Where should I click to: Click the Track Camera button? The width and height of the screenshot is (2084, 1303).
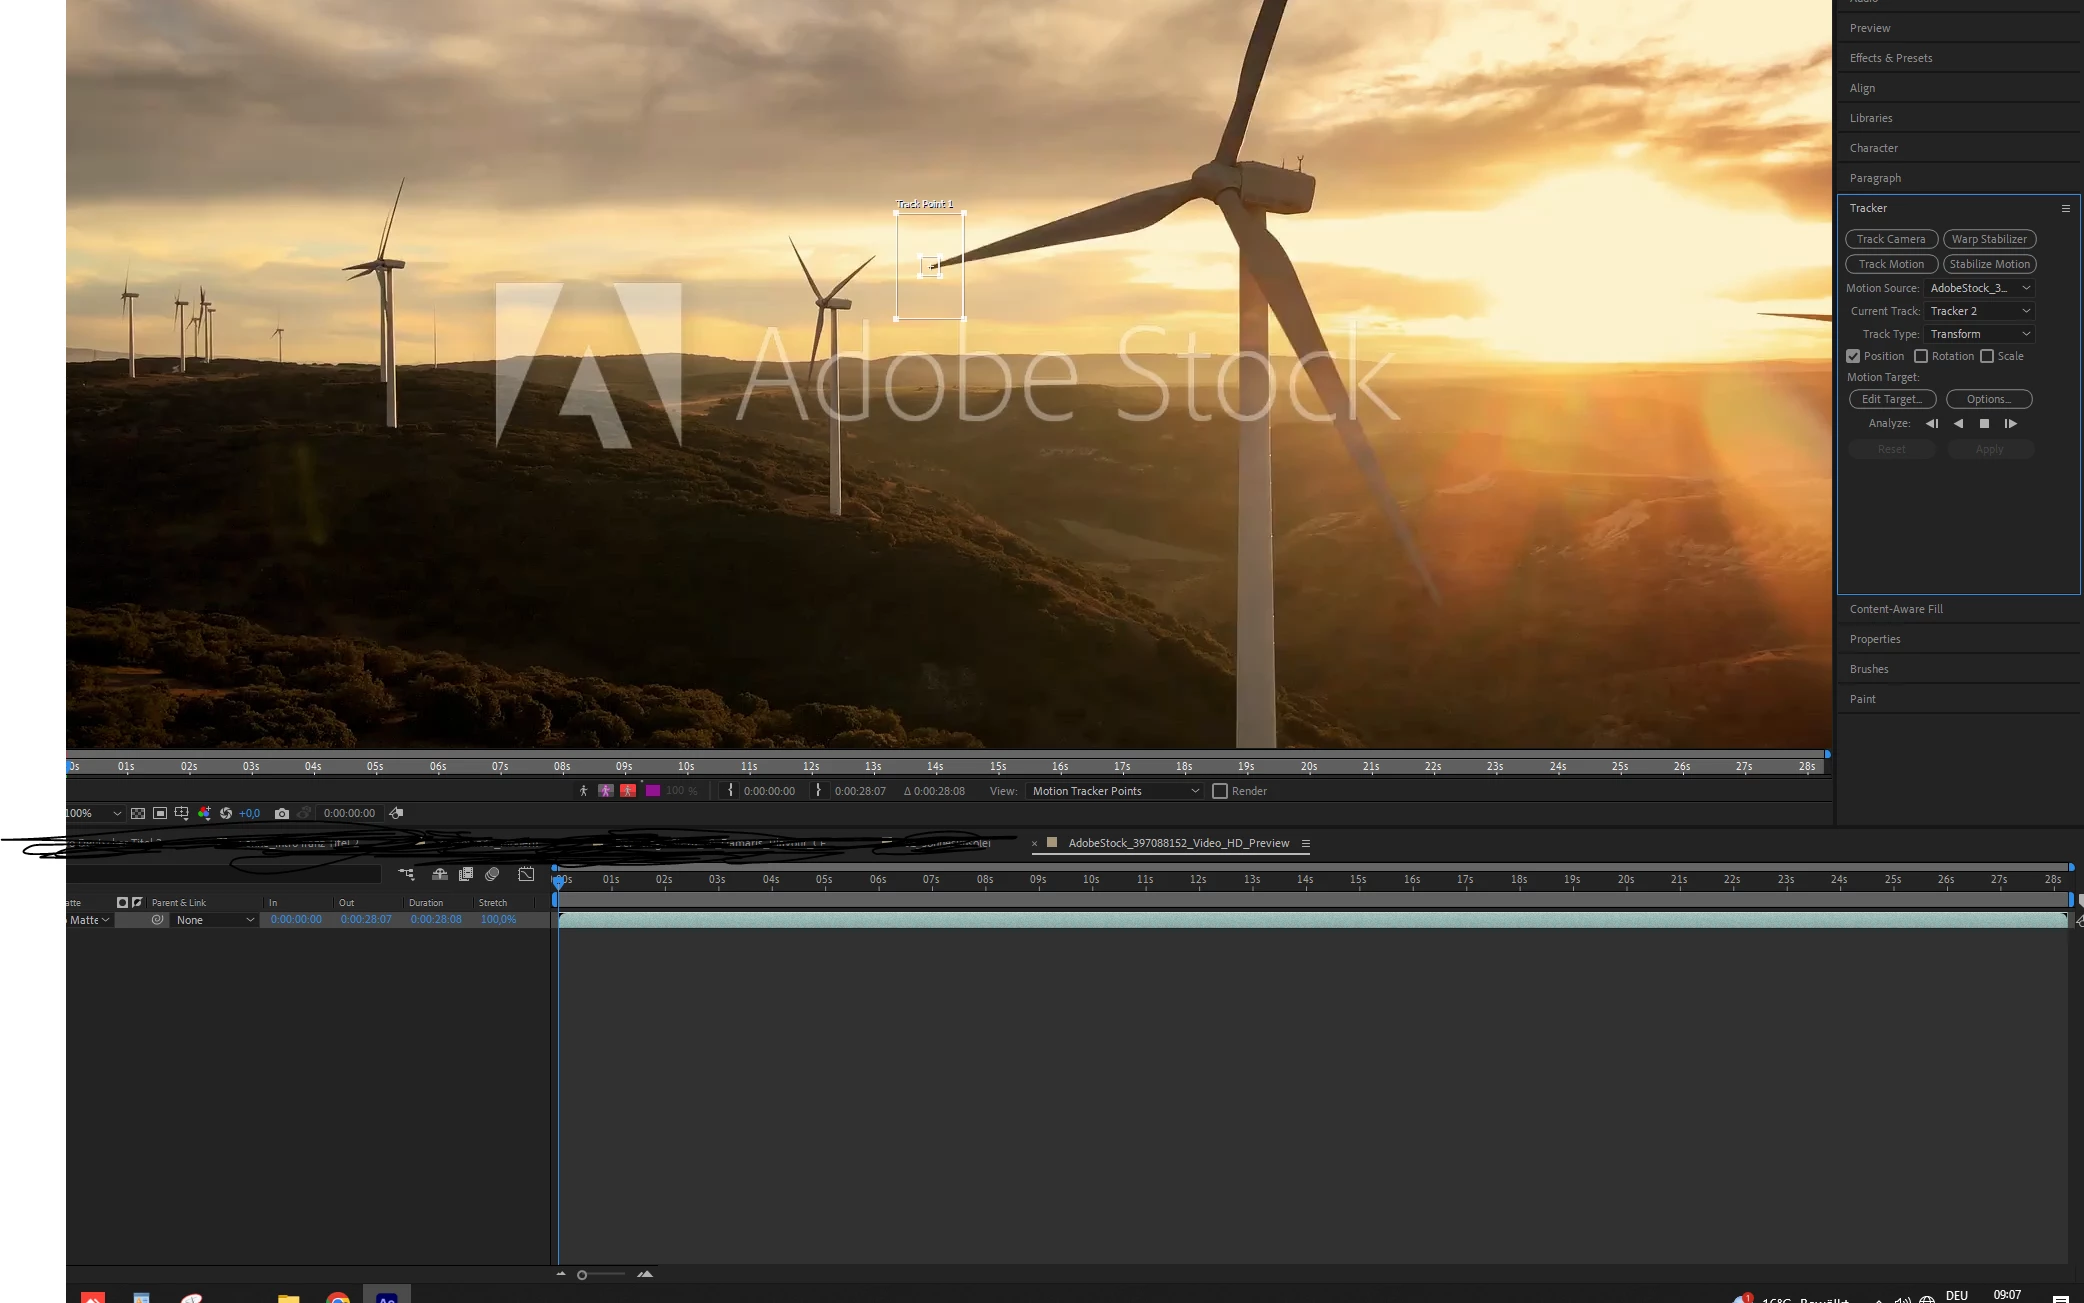point(1890,239)
